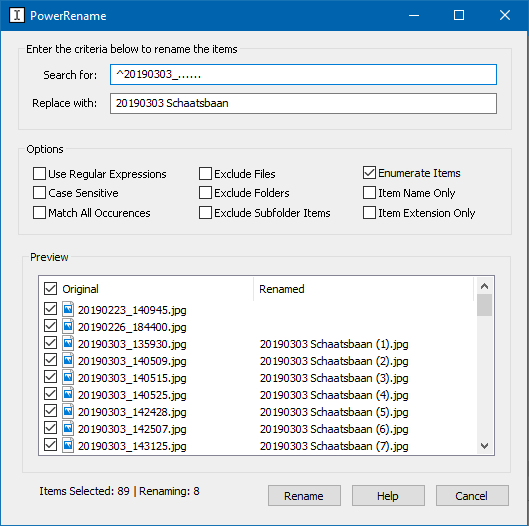Click the Items Selected: 89 status text

tap(84, 491)
